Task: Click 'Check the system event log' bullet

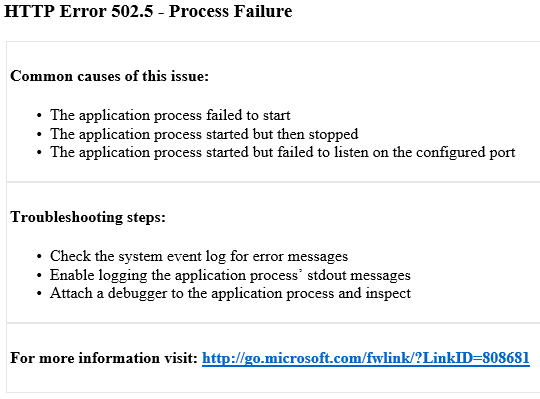Action: click(199, 256)
